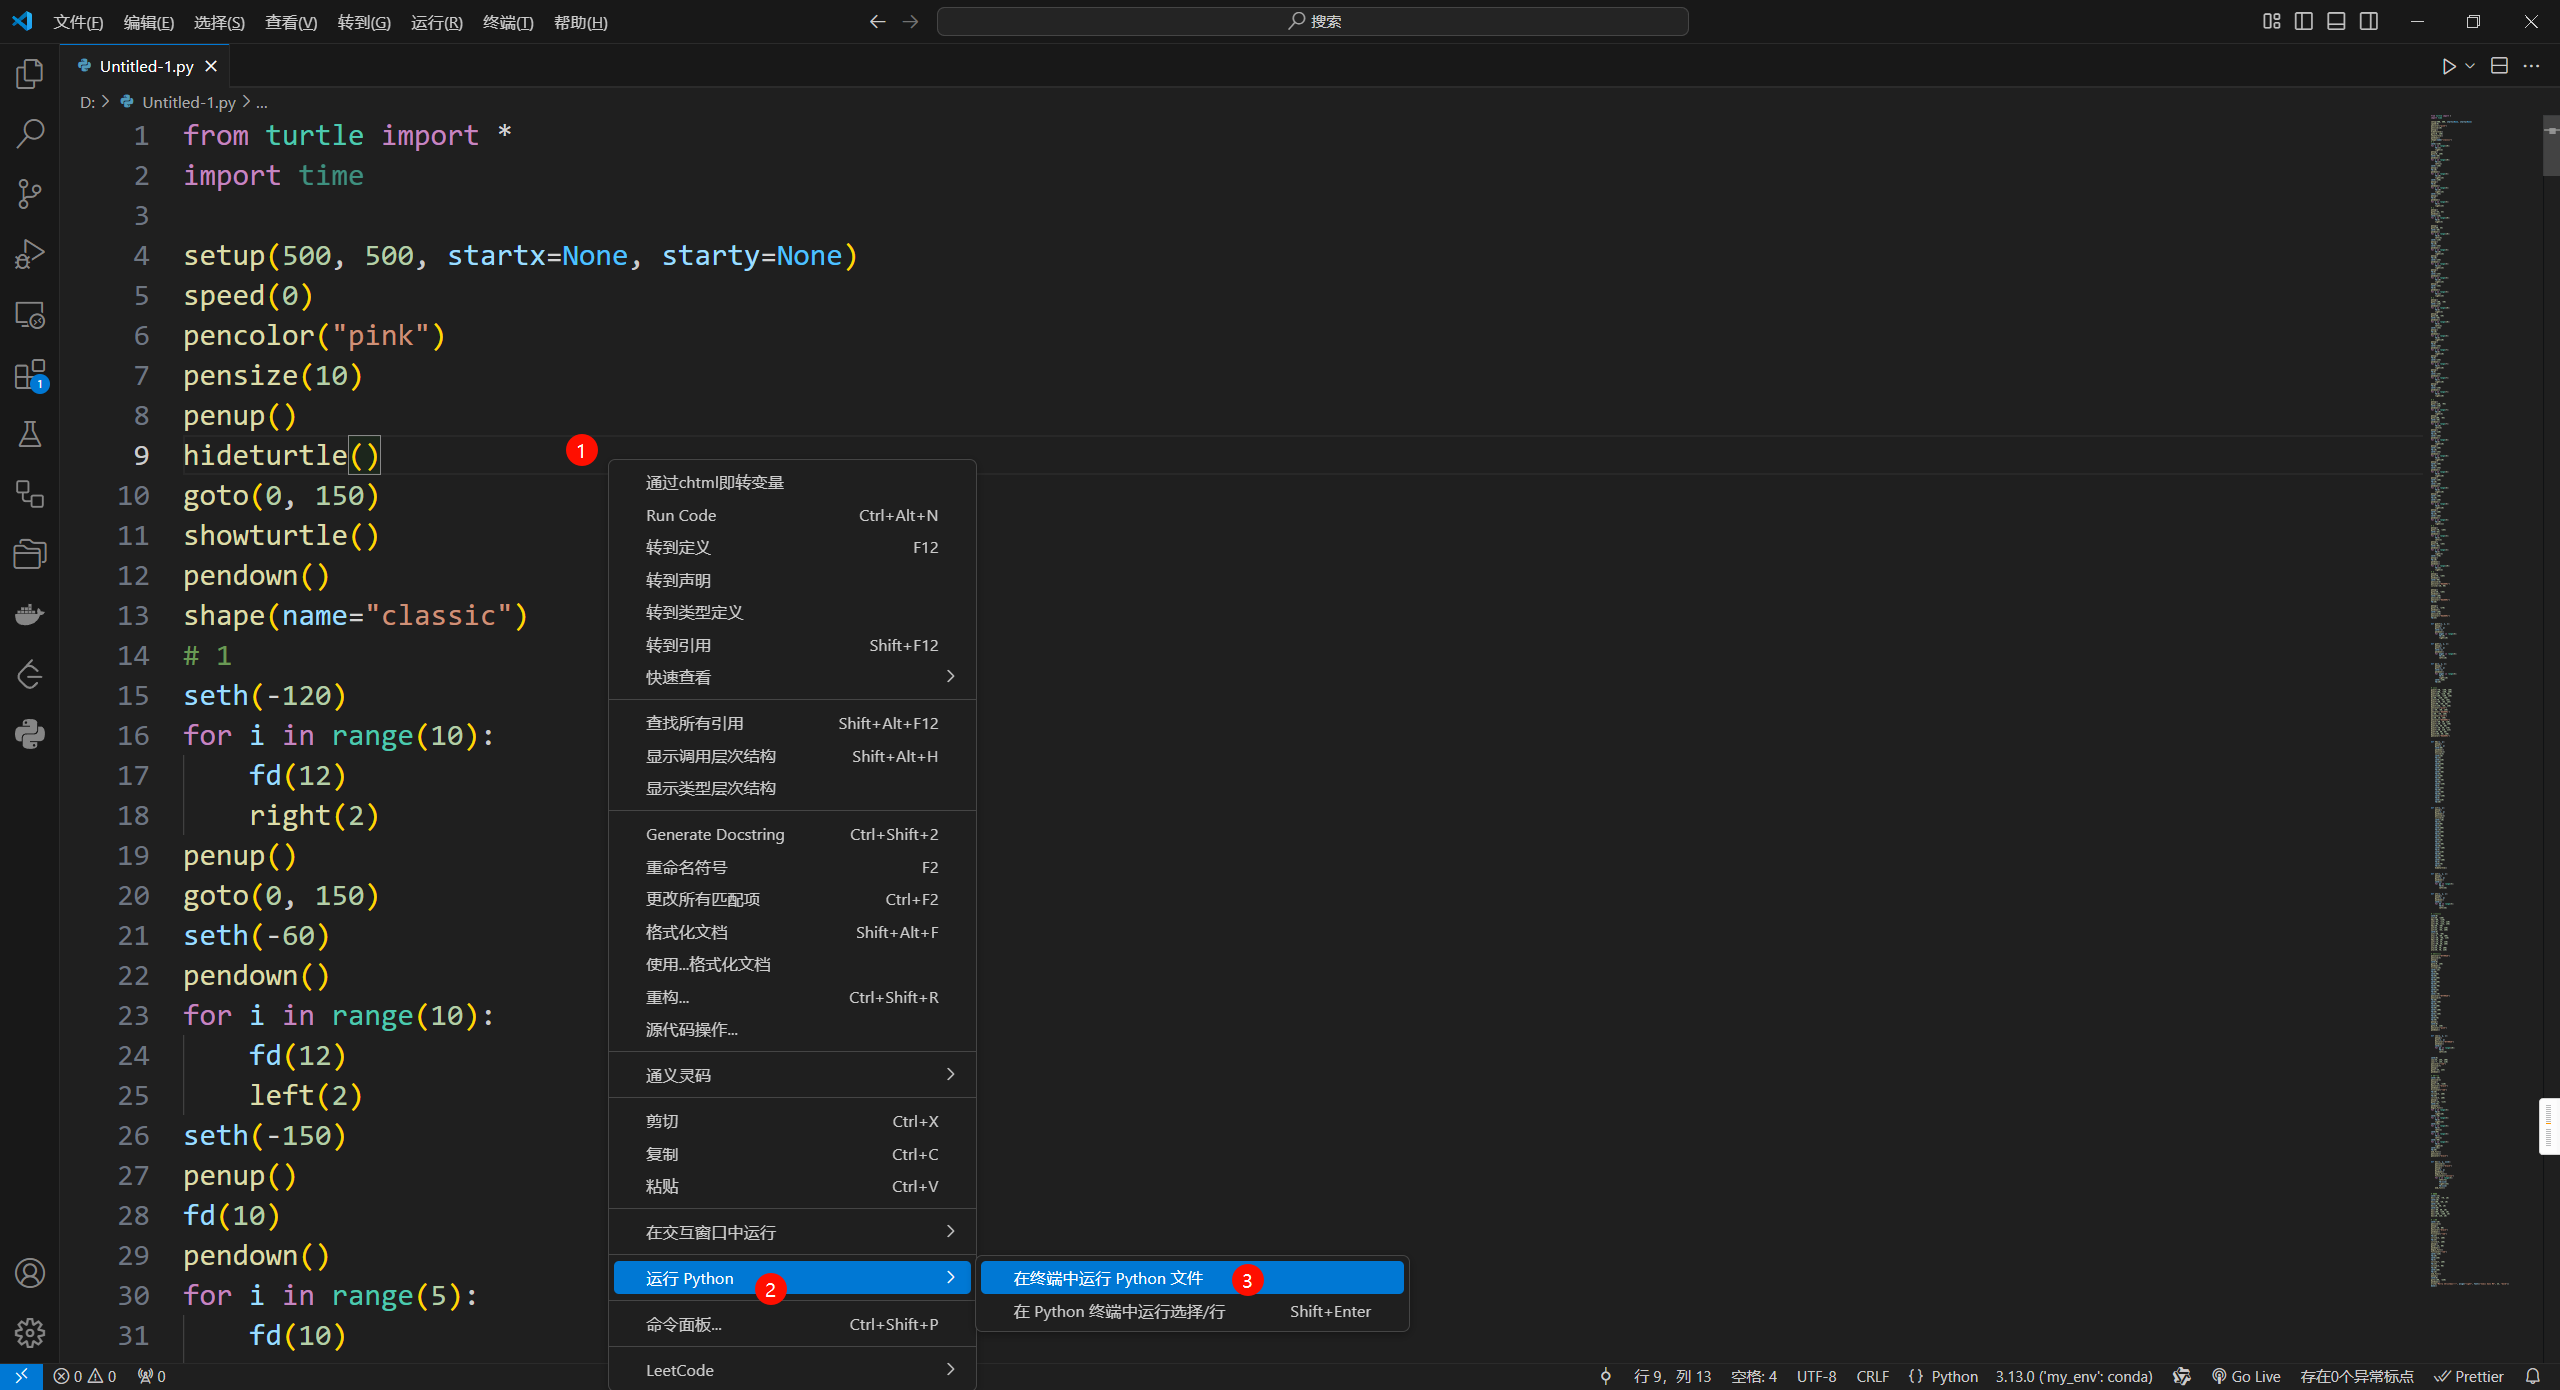Image resolution: width=2560 pixels, height=1390 pixels.
Task: Choose 命令面板 menu entry
Action: coord(792,1324)
